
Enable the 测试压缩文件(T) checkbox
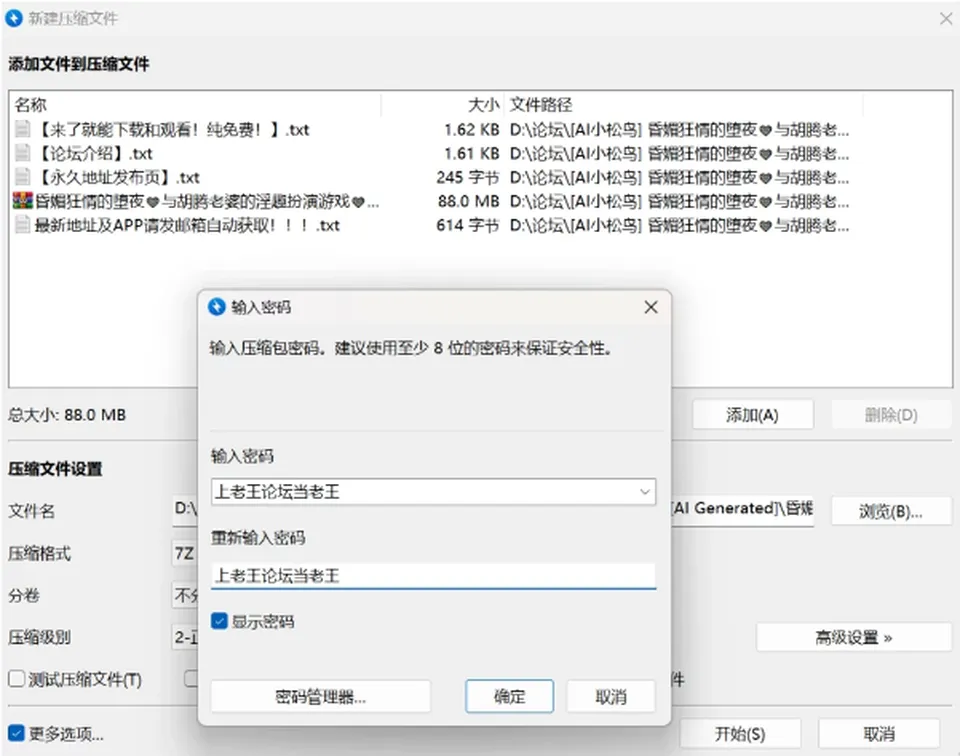(17, 678)
